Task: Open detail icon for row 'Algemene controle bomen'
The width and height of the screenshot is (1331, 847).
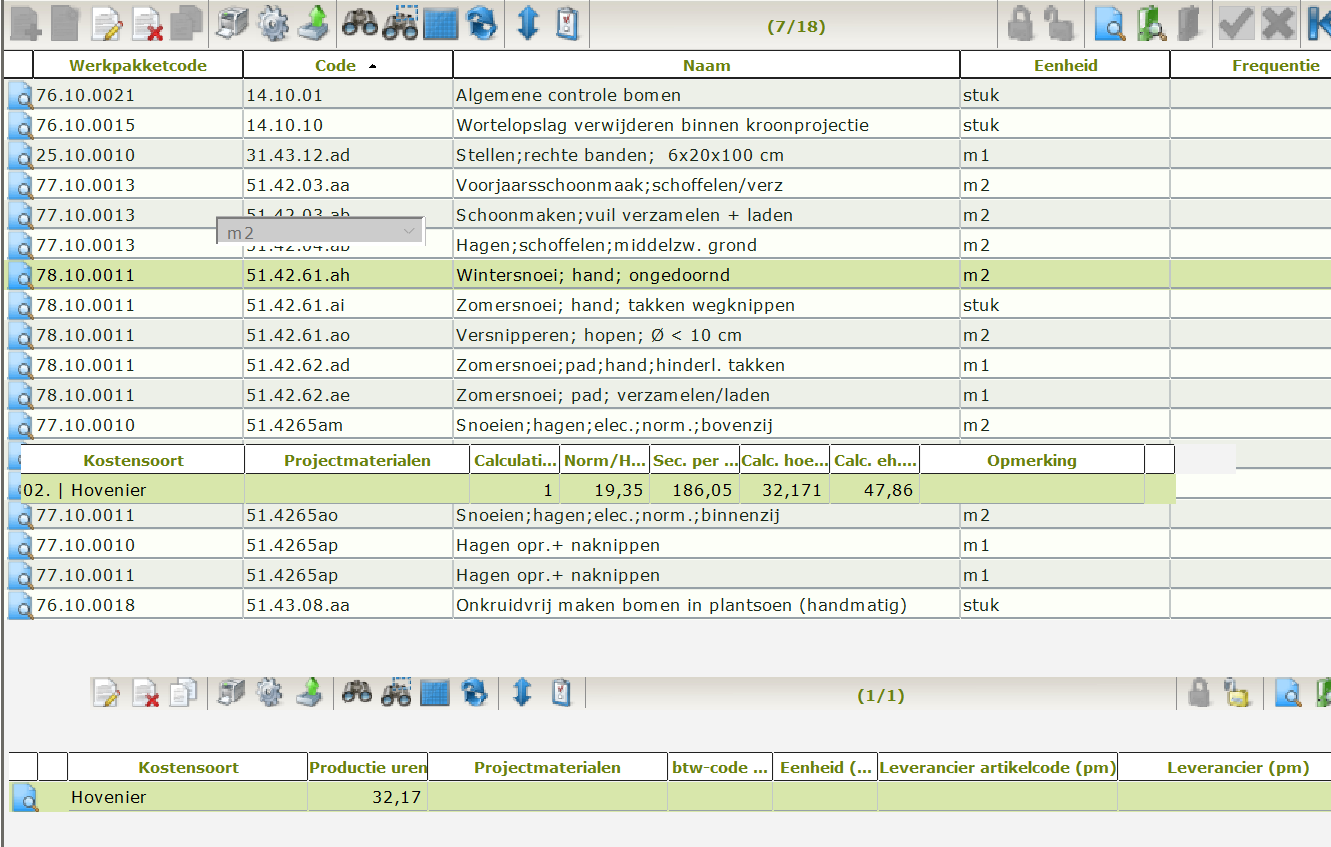Action: 20,96
